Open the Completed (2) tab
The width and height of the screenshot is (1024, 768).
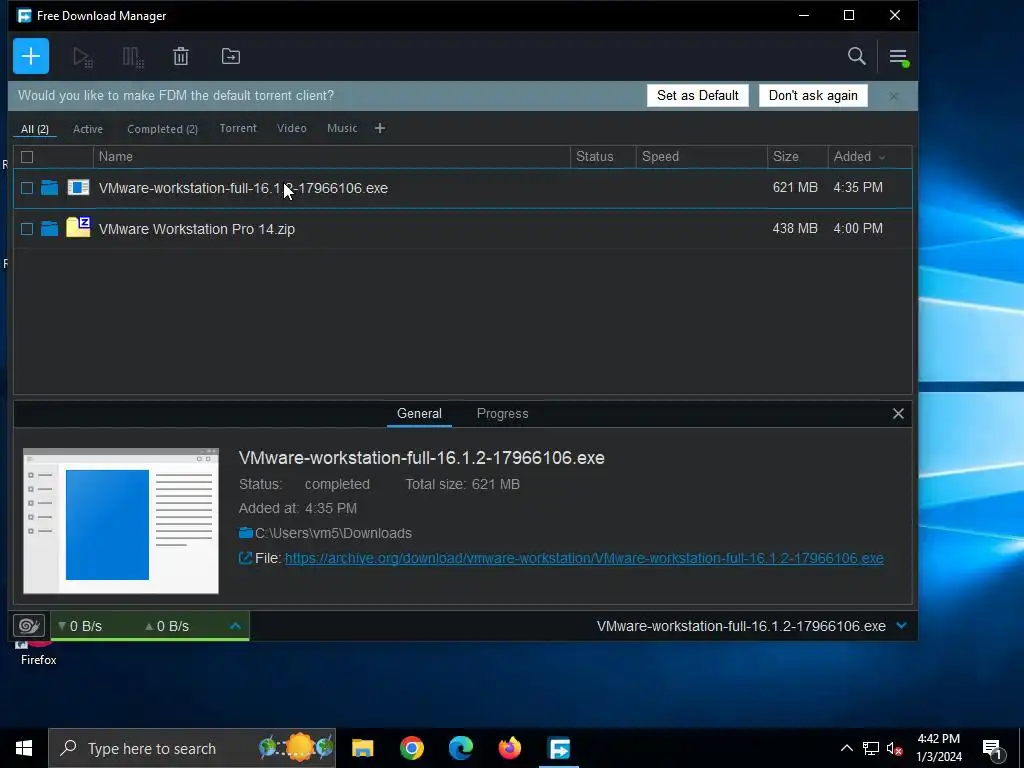(162, 129)
